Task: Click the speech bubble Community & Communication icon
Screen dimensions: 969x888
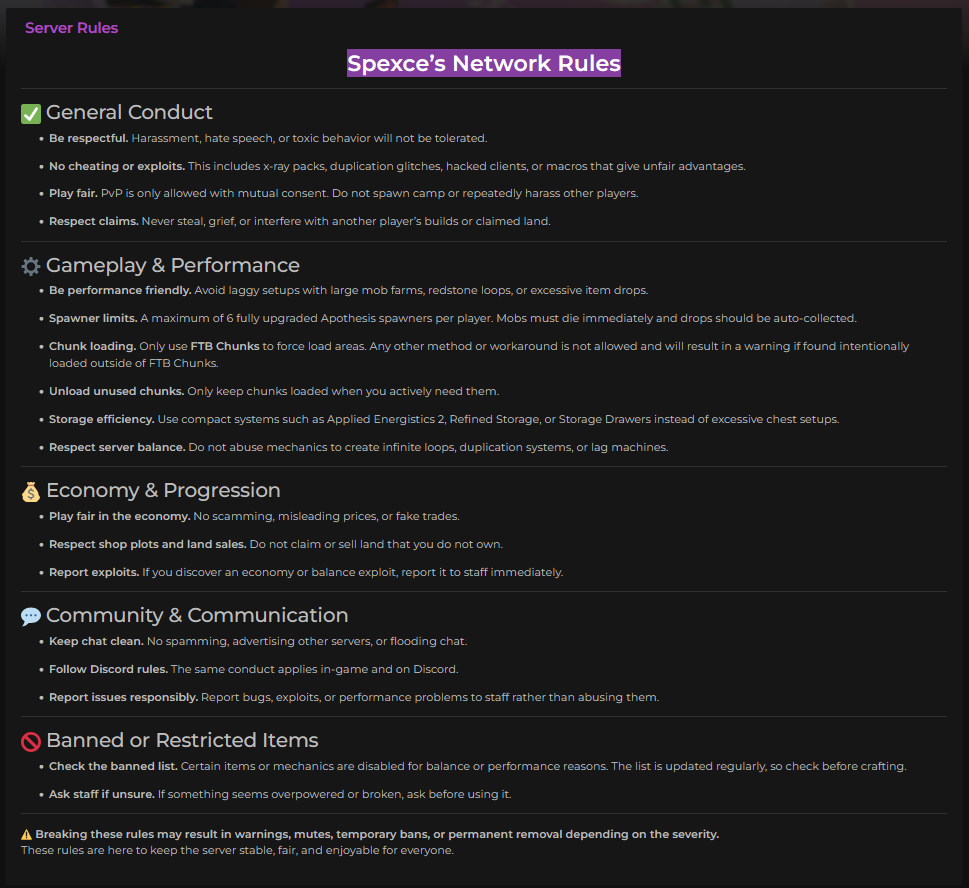Action: click(30, 616)
